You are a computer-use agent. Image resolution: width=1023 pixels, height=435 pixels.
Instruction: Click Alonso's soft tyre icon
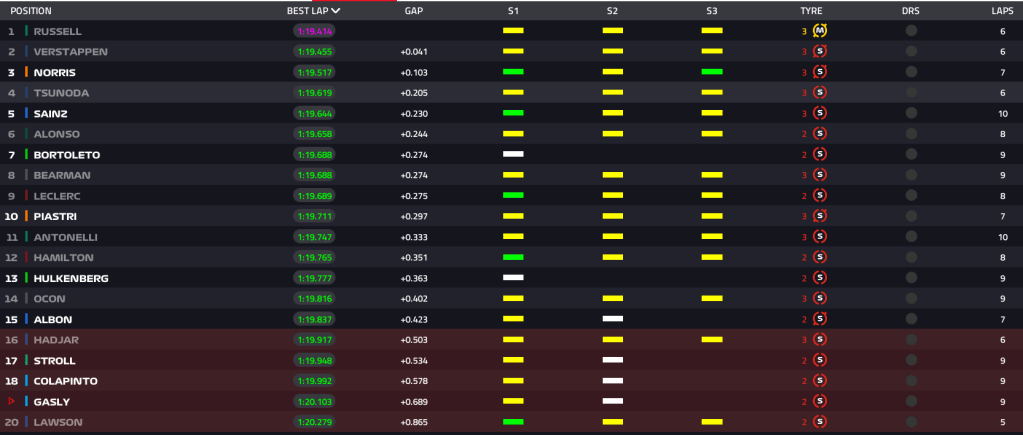tap(820, 134)
